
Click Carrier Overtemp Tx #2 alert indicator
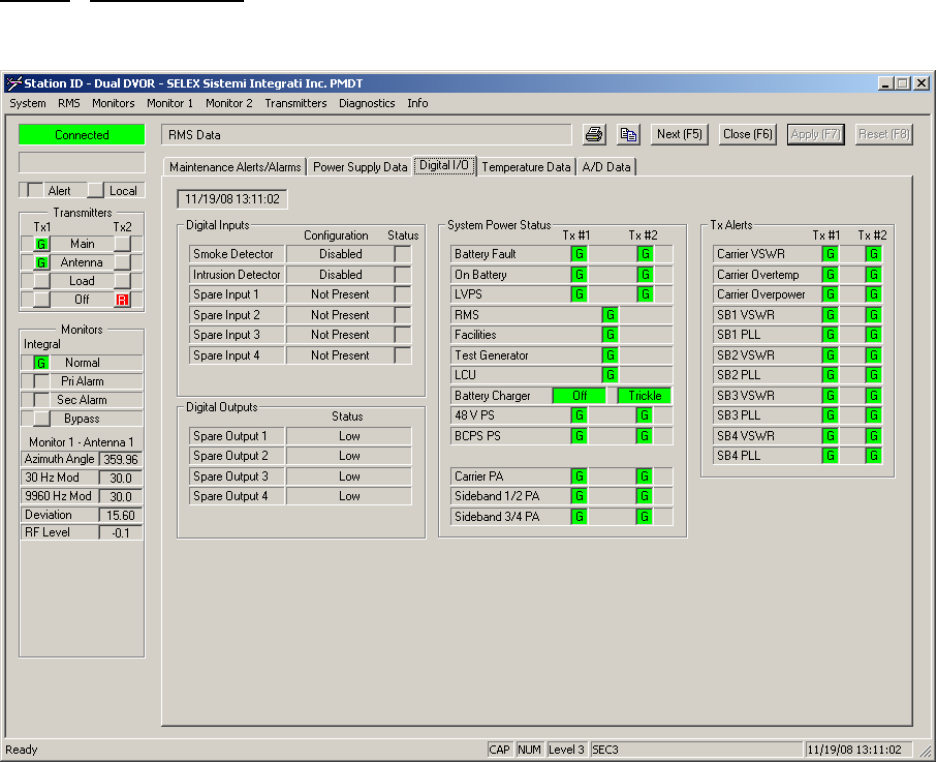pos(873,274)
